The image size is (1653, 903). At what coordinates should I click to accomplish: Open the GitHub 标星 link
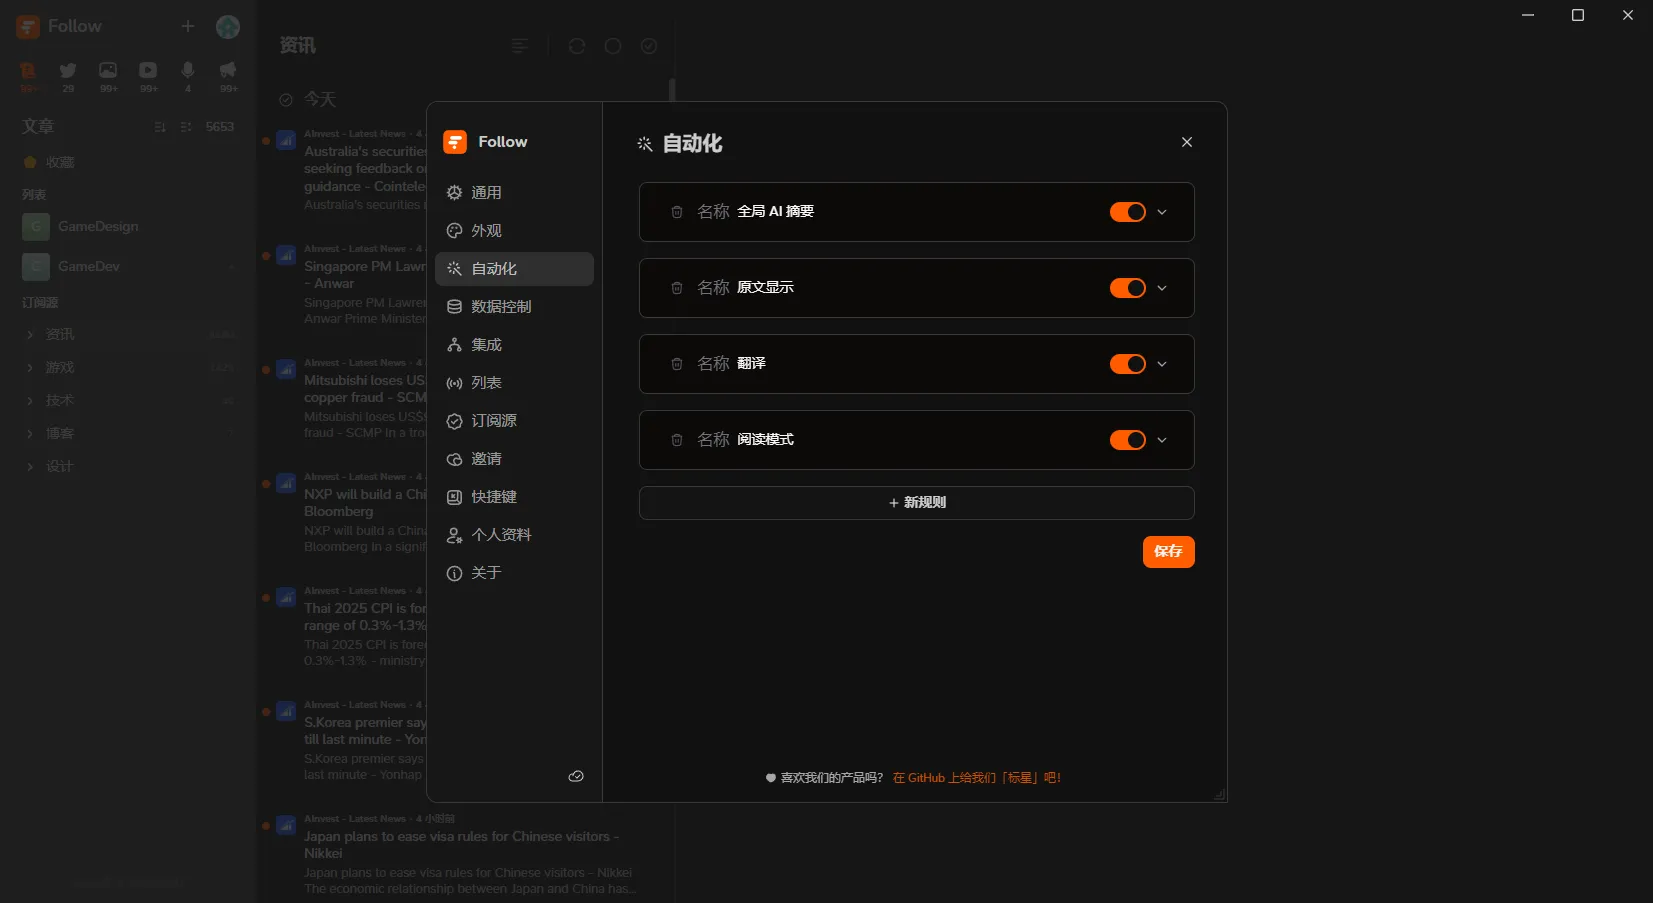(976, 778)
